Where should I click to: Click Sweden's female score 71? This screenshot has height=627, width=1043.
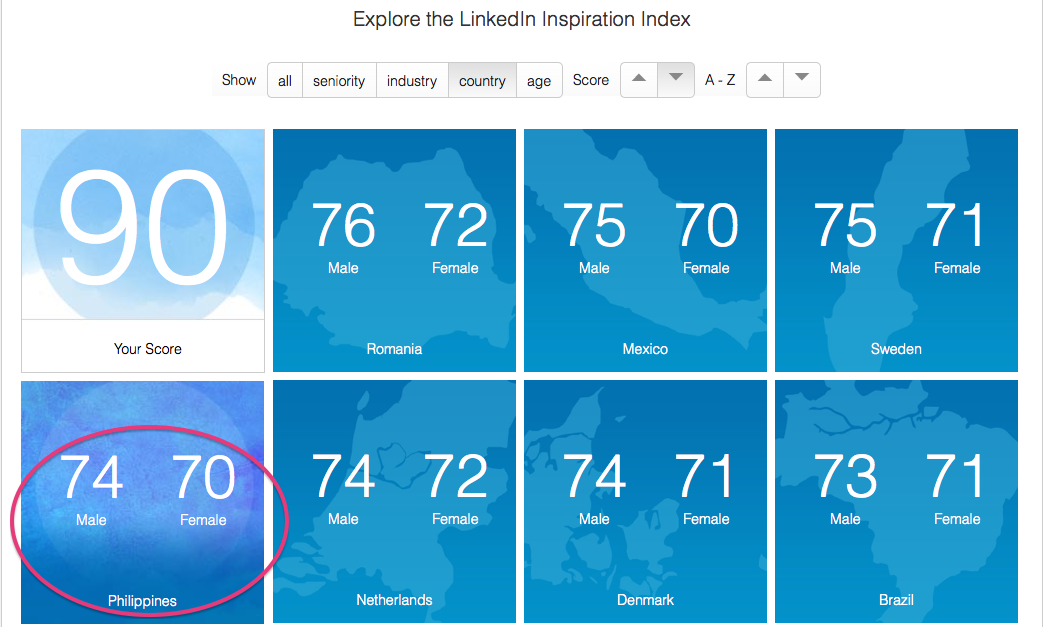coord(956,225)
